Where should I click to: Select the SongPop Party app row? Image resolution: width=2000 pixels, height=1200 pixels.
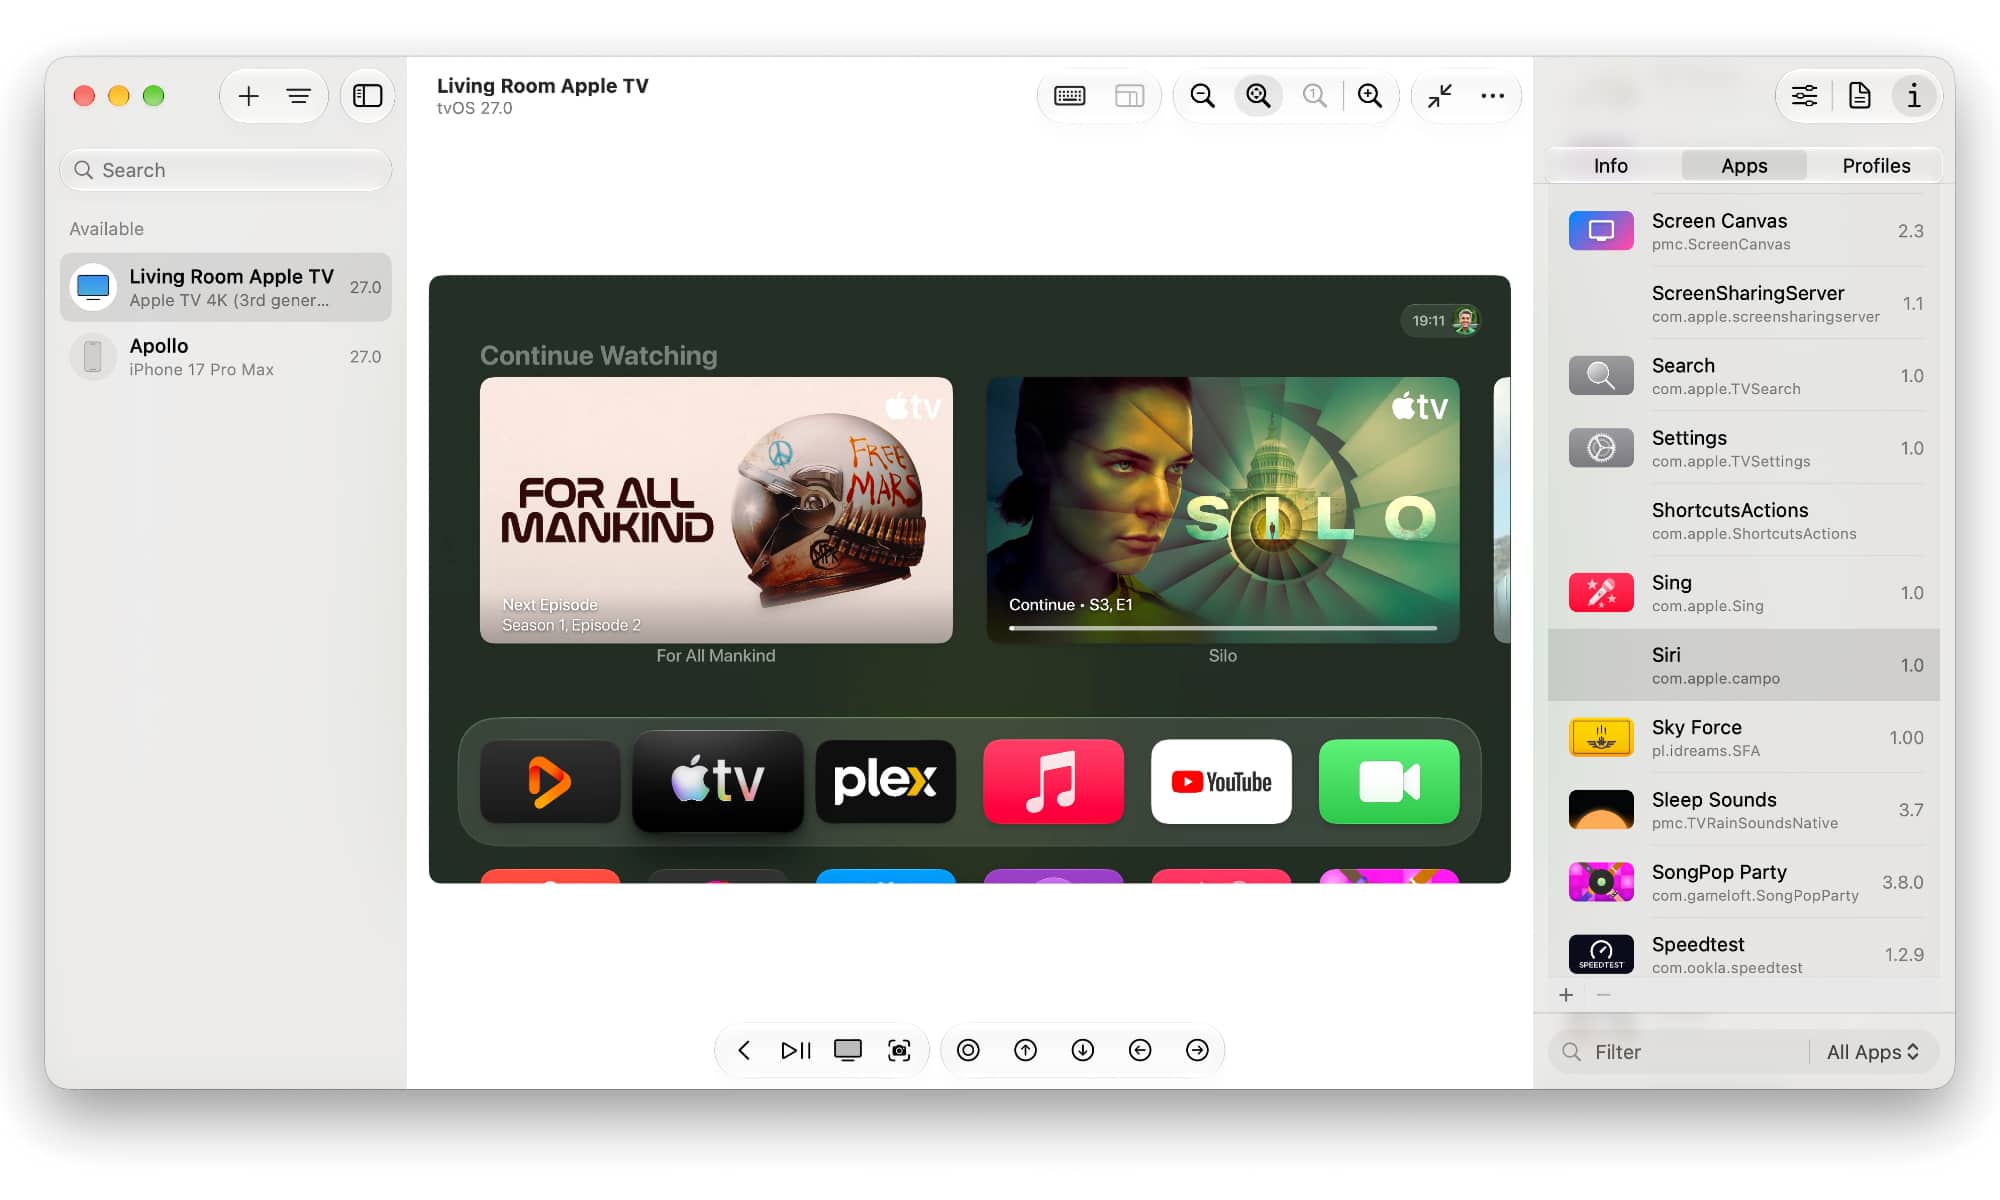click(x=1743, y=883)
